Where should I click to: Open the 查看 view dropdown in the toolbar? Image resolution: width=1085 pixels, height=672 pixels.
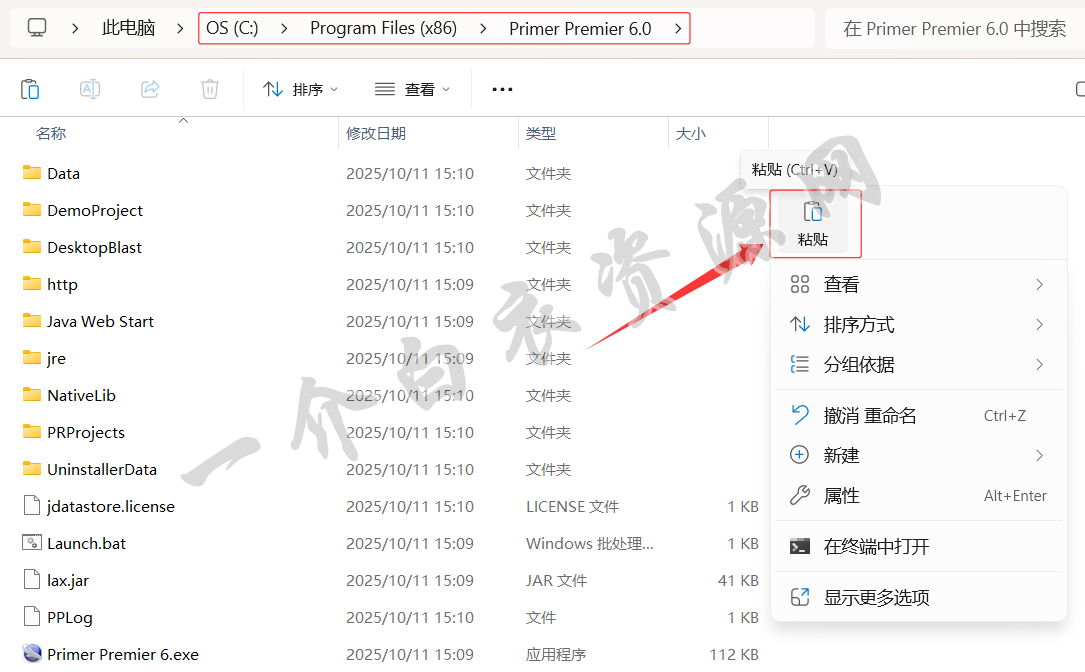click(x=413, y=89)
